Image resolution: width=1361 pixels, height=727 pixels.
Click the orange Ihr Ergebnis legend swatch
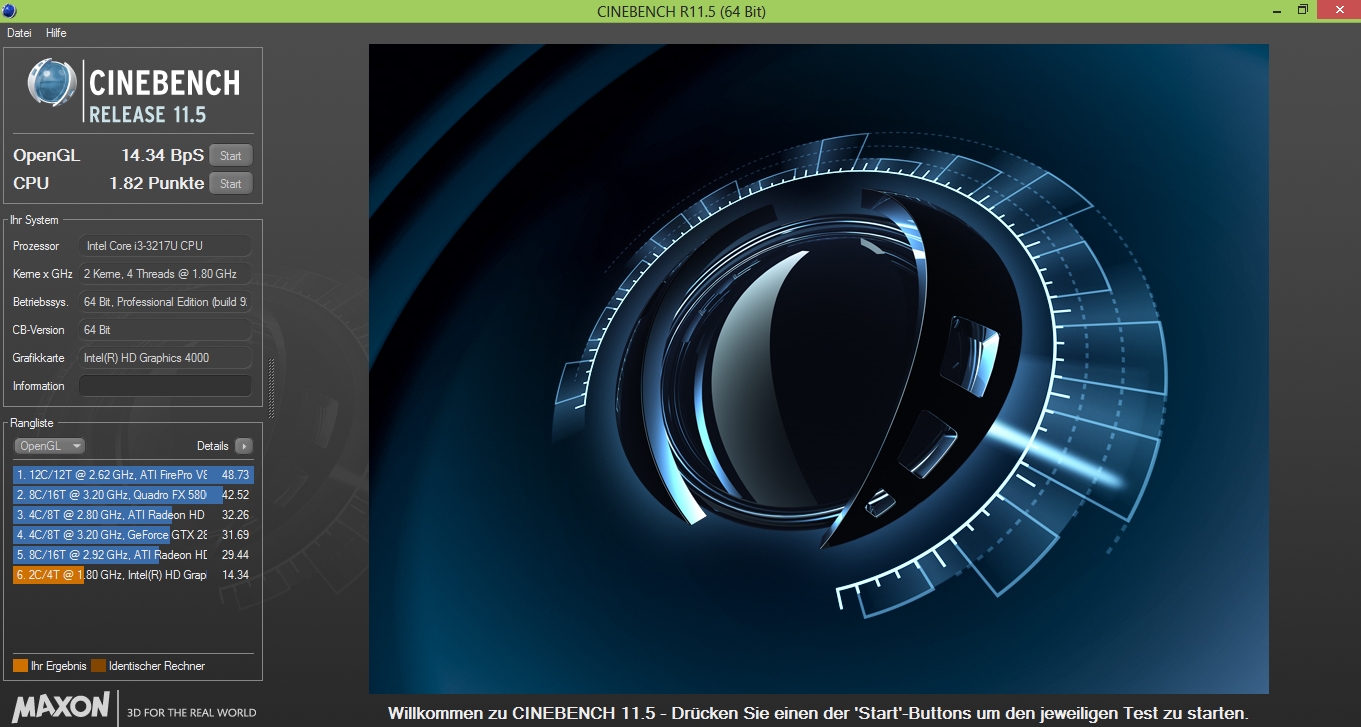[20, 666]
